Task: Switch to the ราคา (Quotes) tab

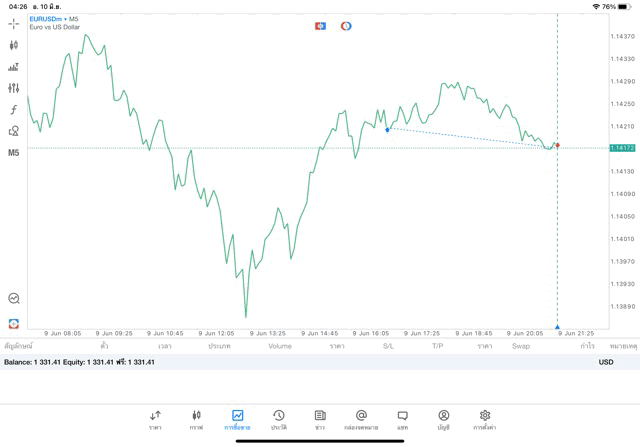Action: click(x=155, y=419)
